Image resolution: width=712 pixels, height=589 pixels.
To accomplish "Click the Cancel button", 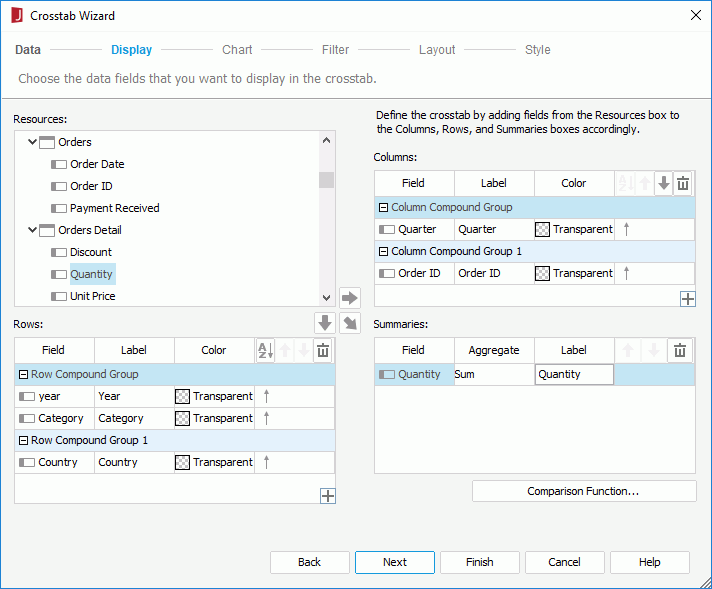I will tap(564, 562).
